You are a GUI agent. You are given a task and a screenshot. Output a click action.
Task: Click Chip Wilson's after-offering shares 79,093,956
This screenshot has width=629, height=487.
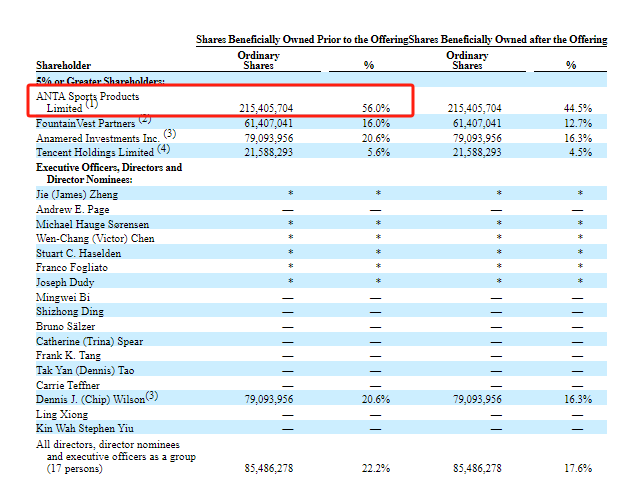[x=477, y=400]
